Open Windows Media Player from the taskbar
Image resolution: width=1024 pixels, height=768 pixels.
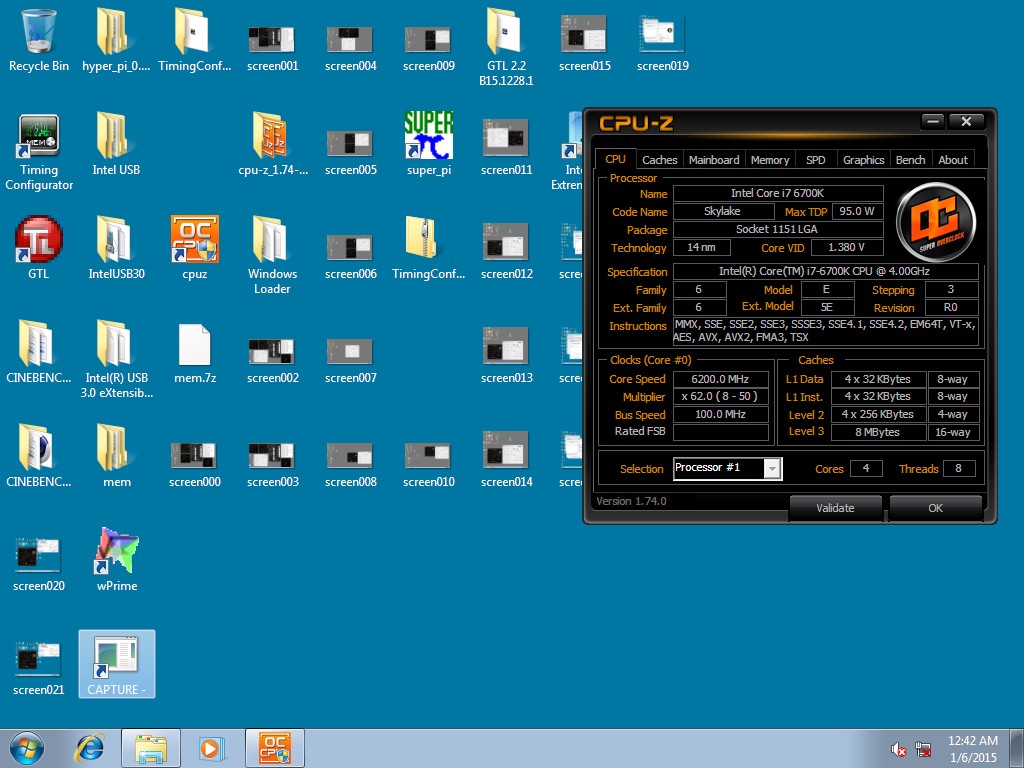click(212, 748)
